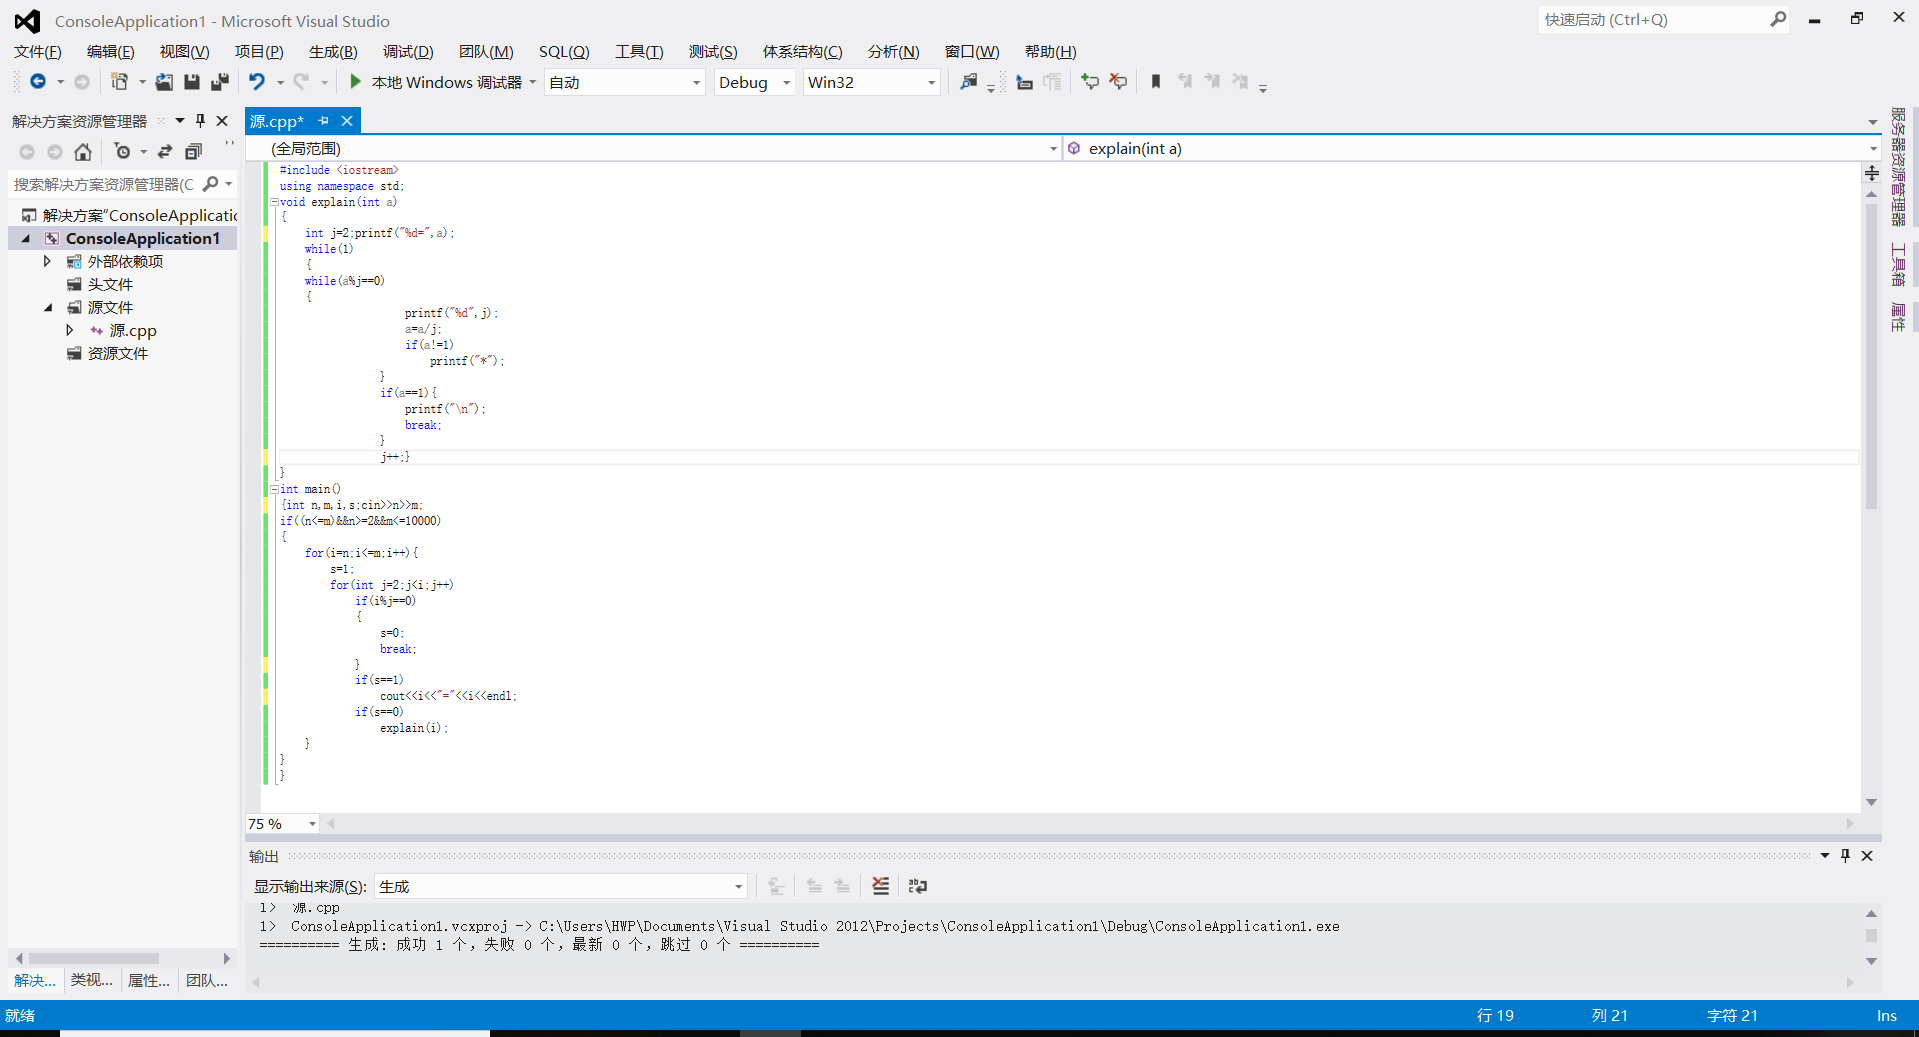Click Solution Explorer pending changes filter icon
The height and width of the screenshot is (1037, 1919).
[x=122, y=152]
